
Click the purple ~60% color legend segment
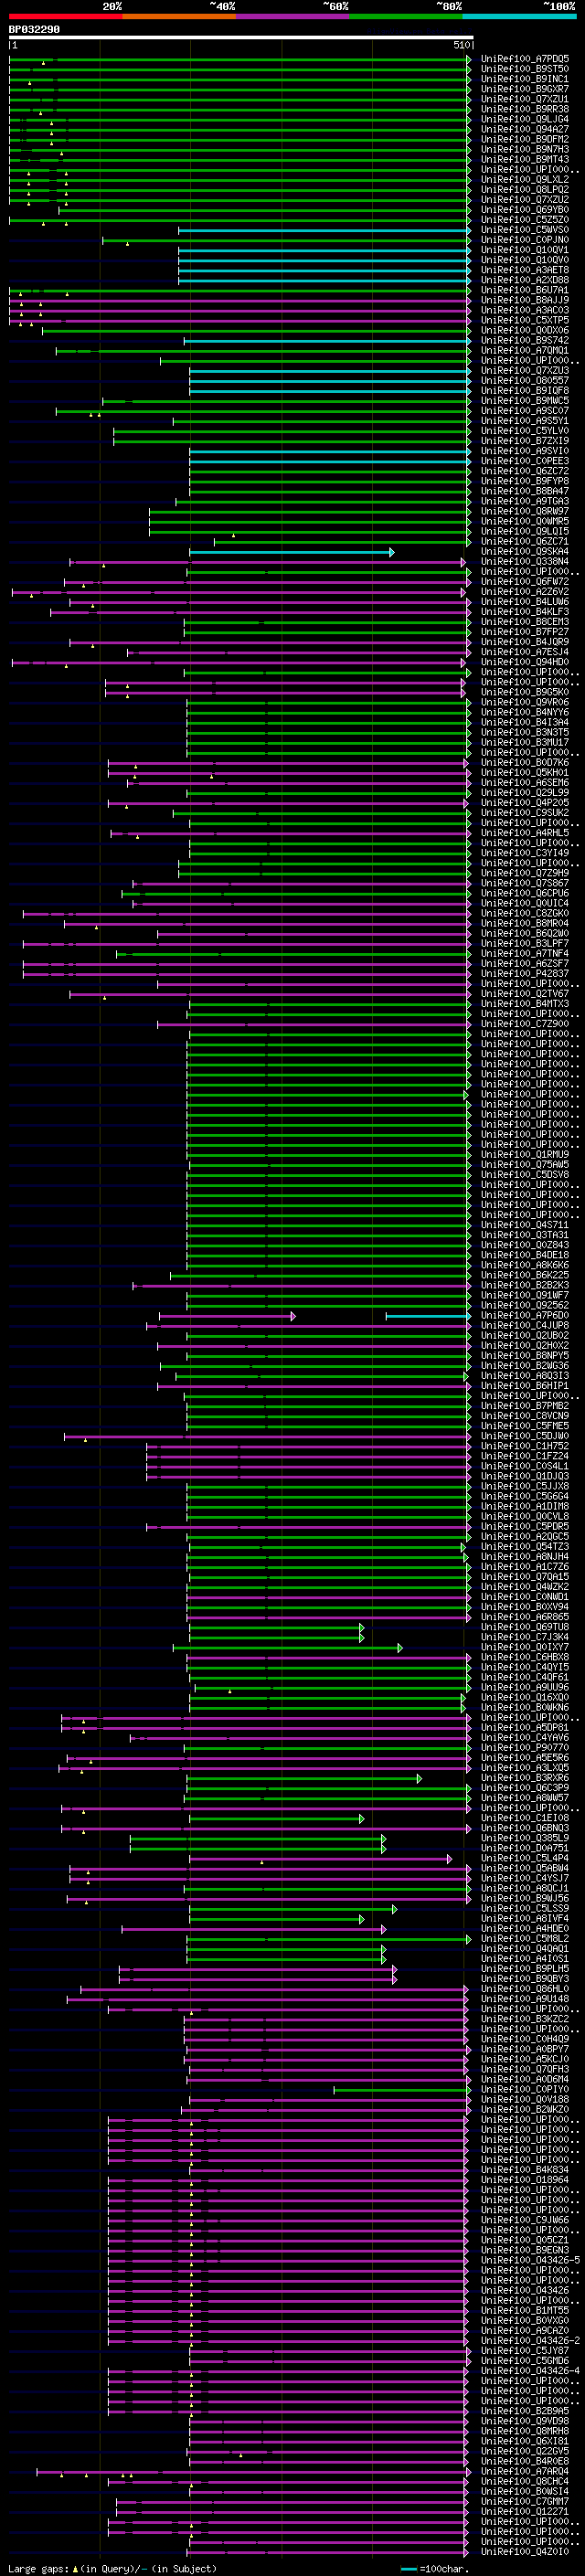click(x=293, y=16)
